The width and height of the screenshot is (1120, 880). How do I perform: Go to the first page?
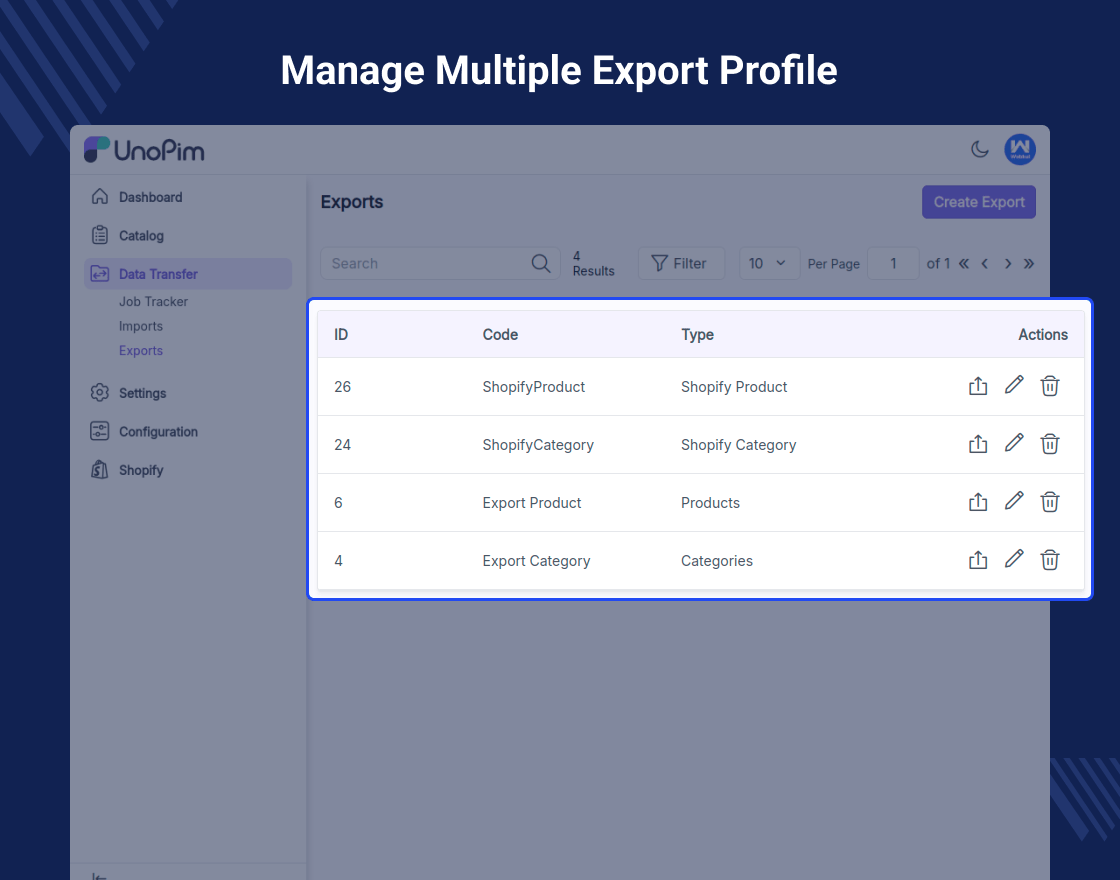pyautogui.click(x=964, y=264)
